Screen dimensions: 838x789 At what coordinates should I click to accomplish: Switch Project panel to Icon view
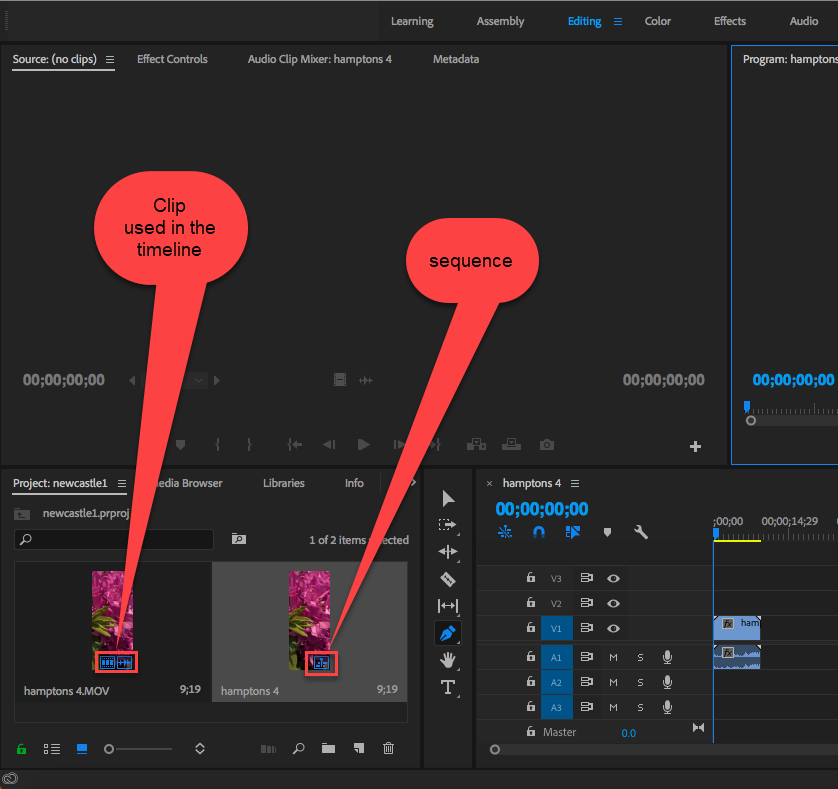82,749
